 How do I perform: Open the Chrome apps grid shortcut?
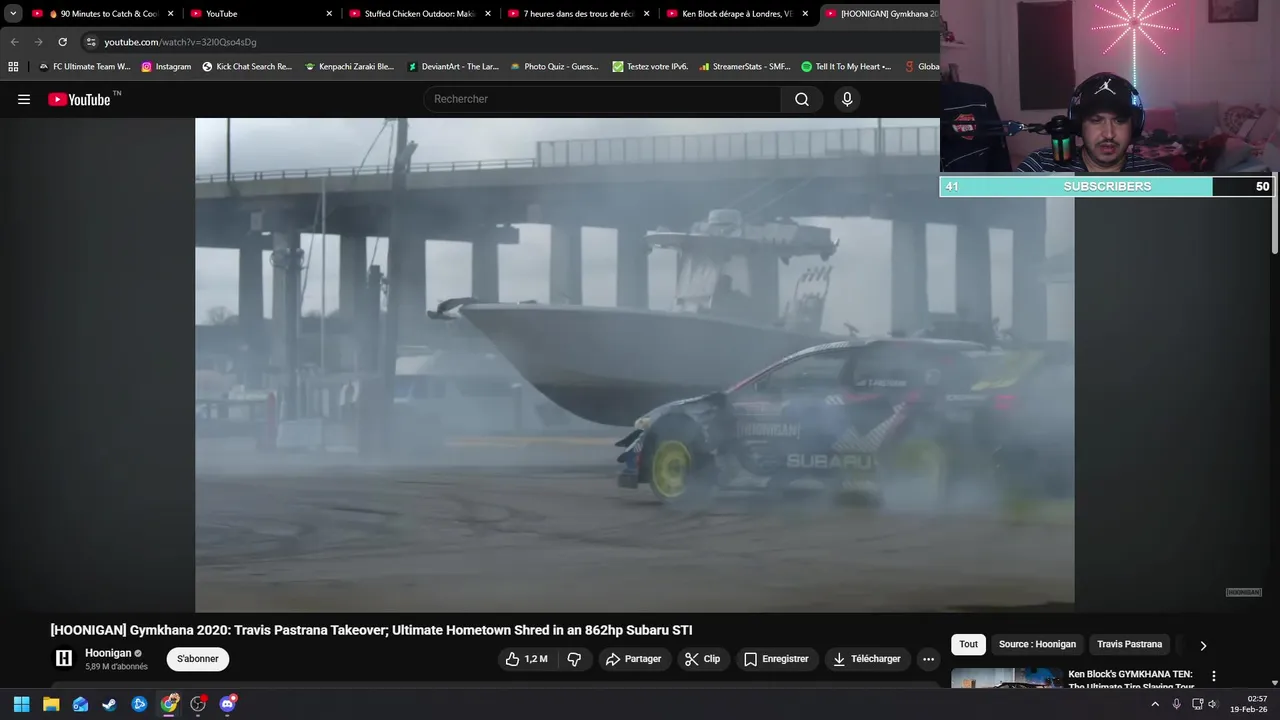coord(13,67)
